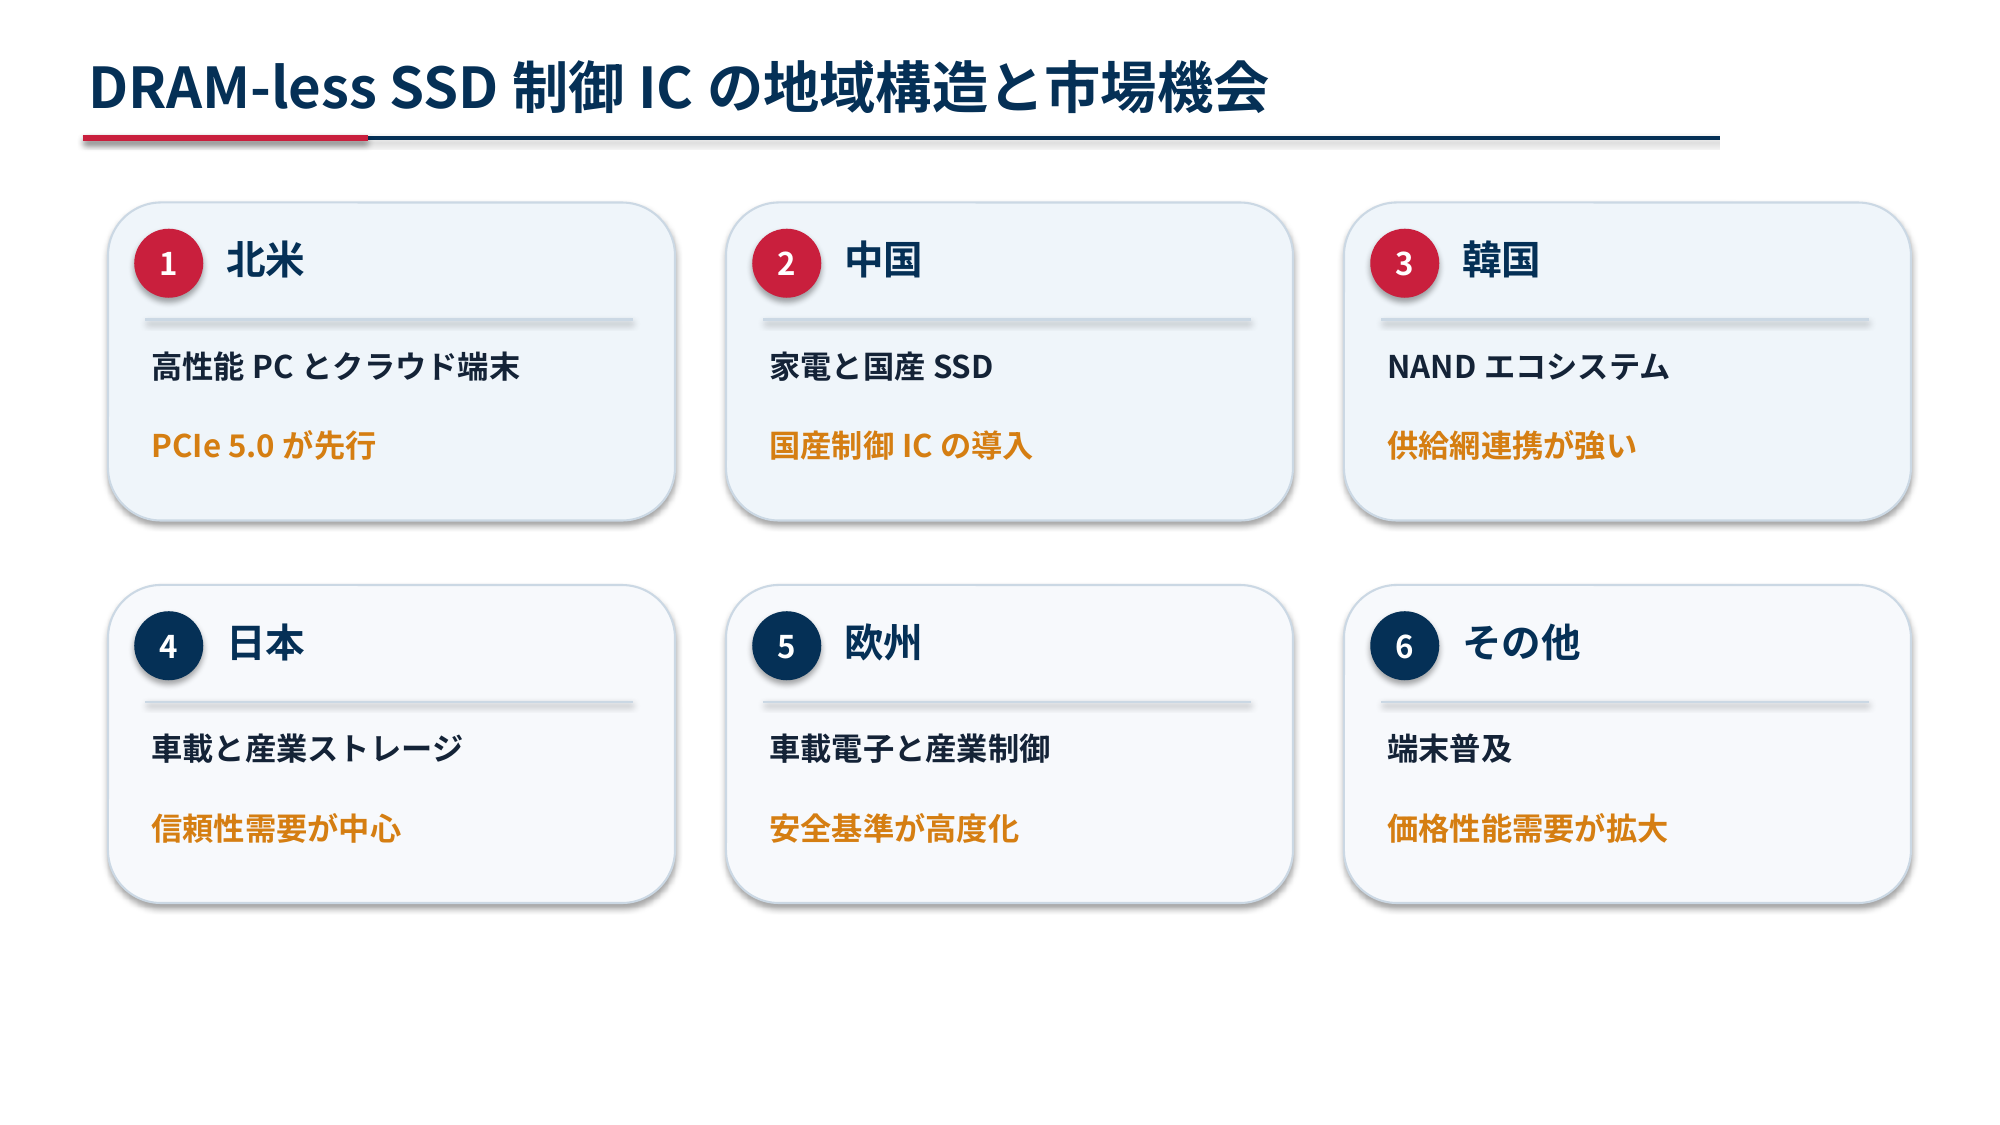Click the 欧州 card heading
The image size is (2000, 1125).
[883, 643]
